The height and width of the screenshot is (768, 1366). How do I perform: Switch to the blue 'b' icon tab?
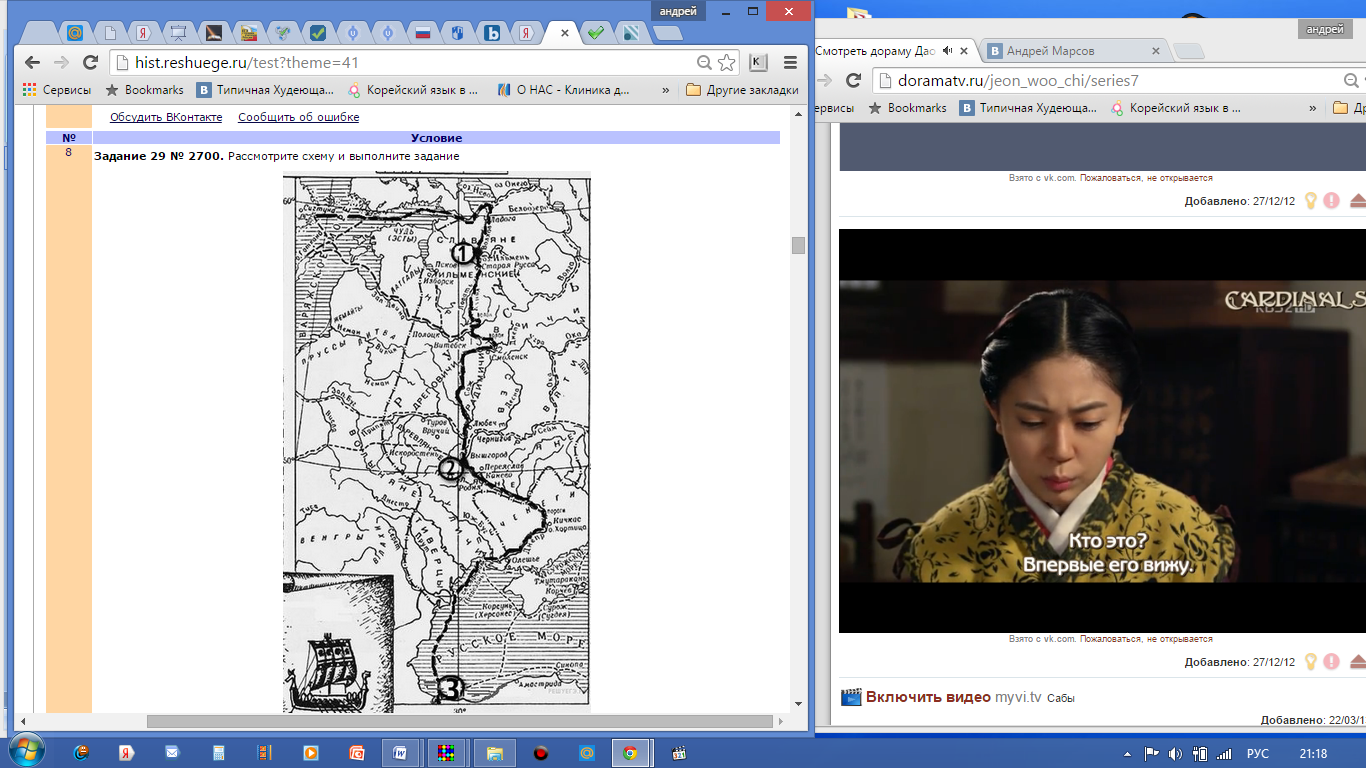point(492,33)
